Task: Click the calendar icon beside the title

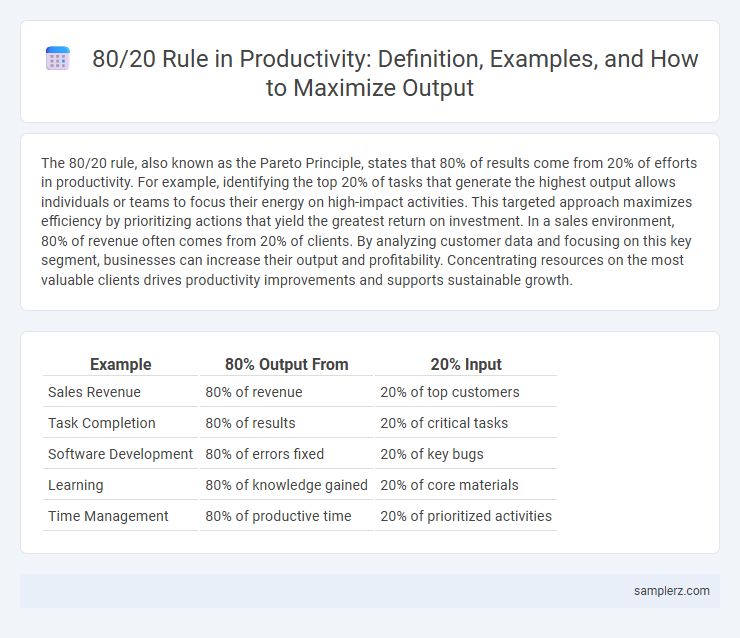Action: click(x=58, y=59)
